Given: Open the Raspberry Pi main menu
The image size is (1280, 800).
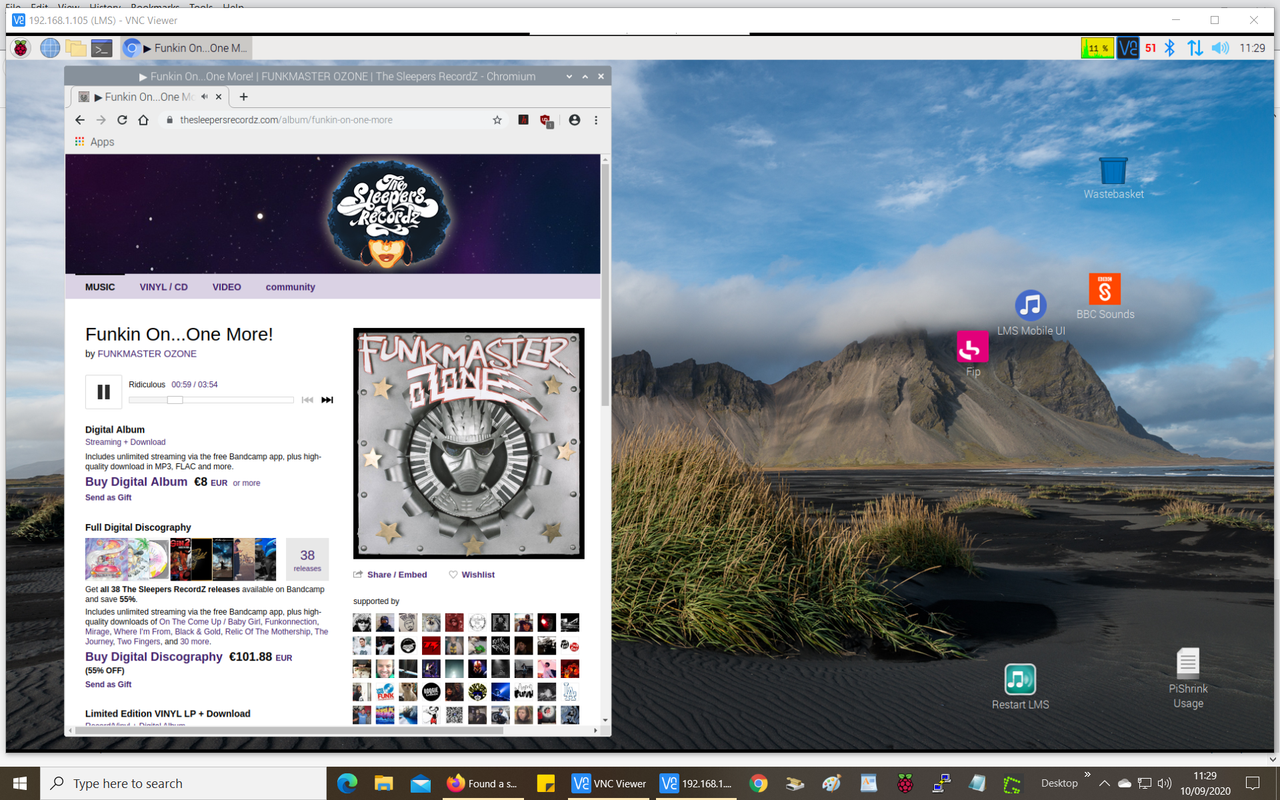Looking at the screenshot, I should tap(21, 48).
